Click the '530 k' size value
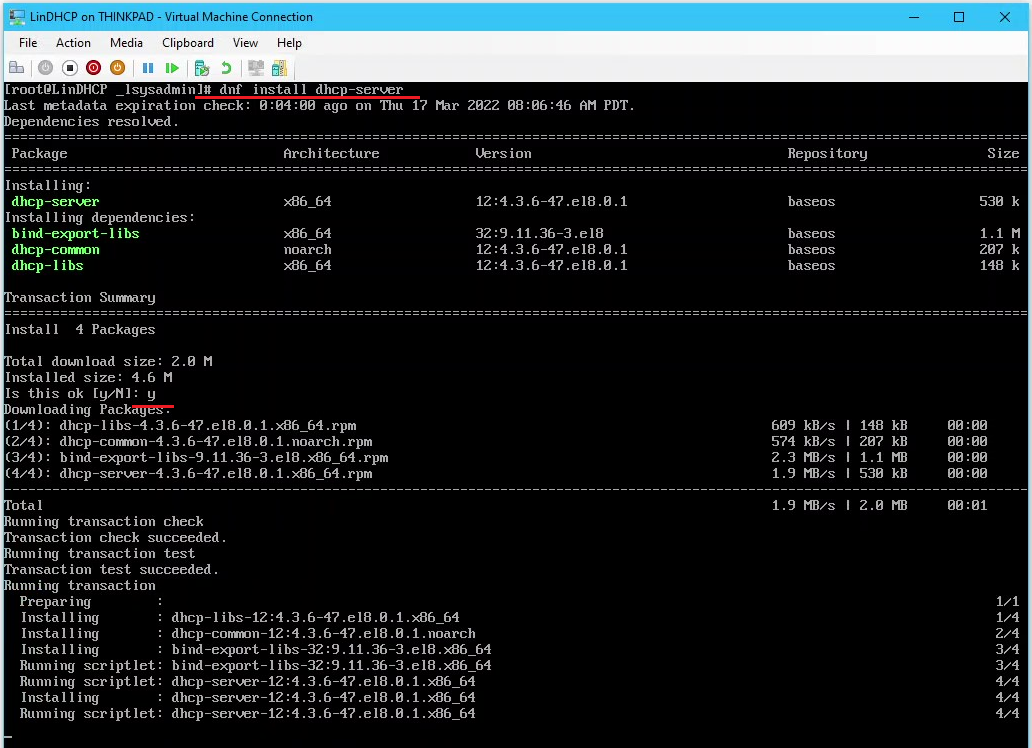Screen dimensions: 1032x748 coord(1000,201)
